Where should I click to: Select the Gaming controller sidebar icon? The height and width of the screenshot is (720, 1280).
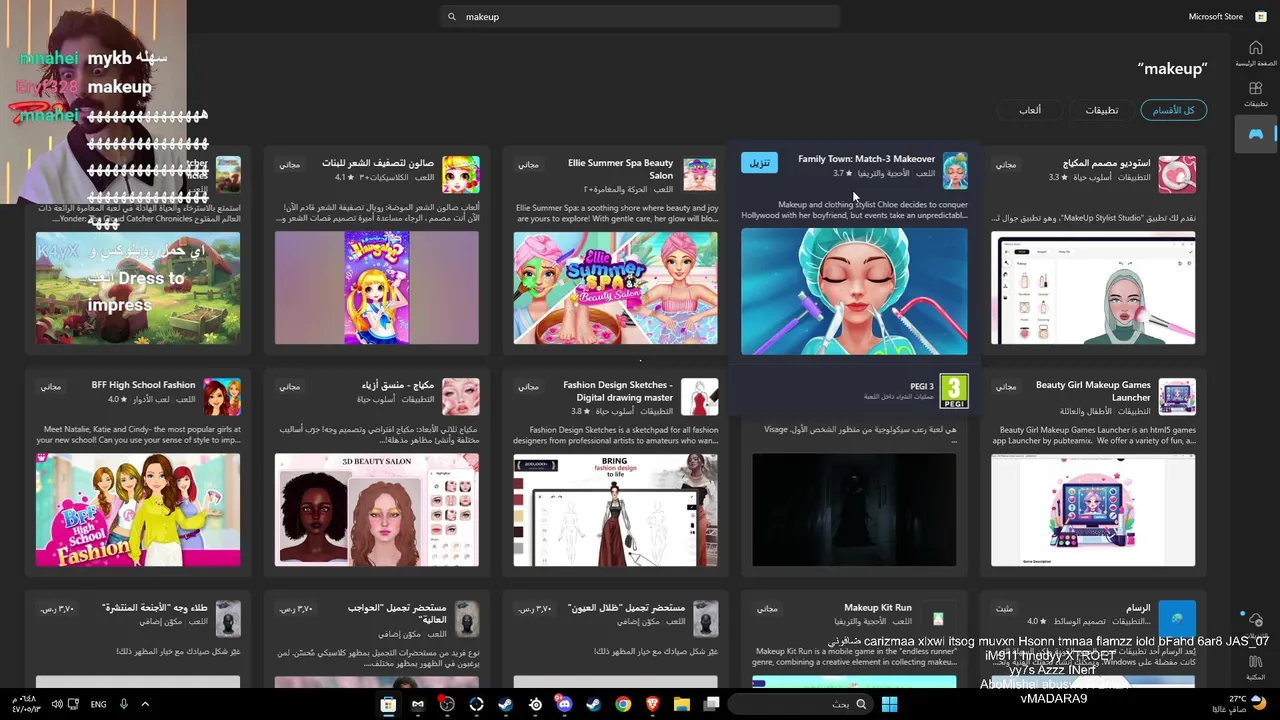tap(1256, 134)
